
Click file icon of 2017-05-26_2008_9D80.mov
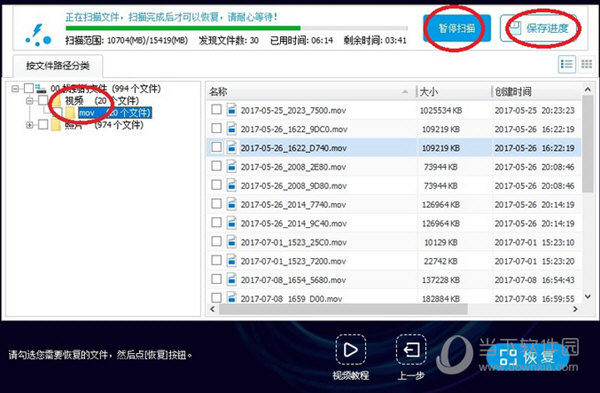pyautogui.click(x=232, y=185)
